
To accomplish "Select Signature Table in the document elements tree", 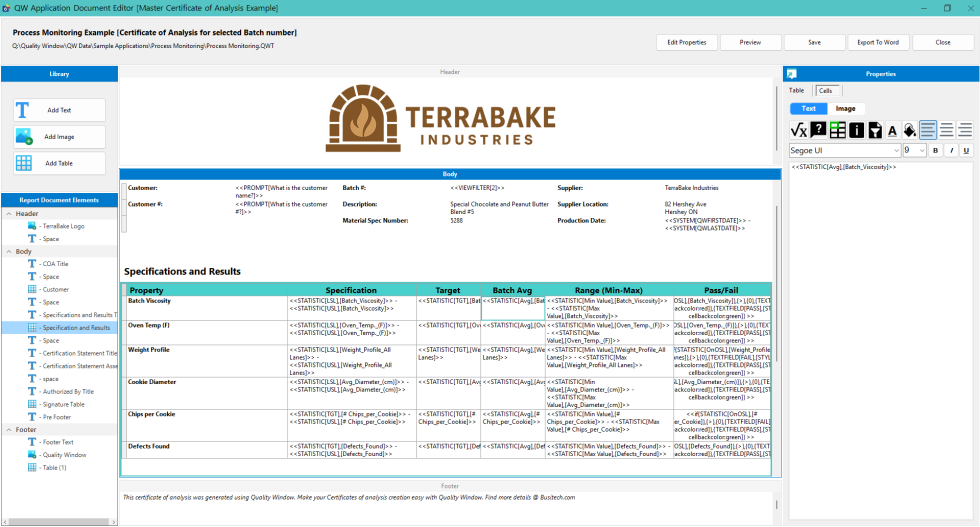I will click(x=63, y=404).
